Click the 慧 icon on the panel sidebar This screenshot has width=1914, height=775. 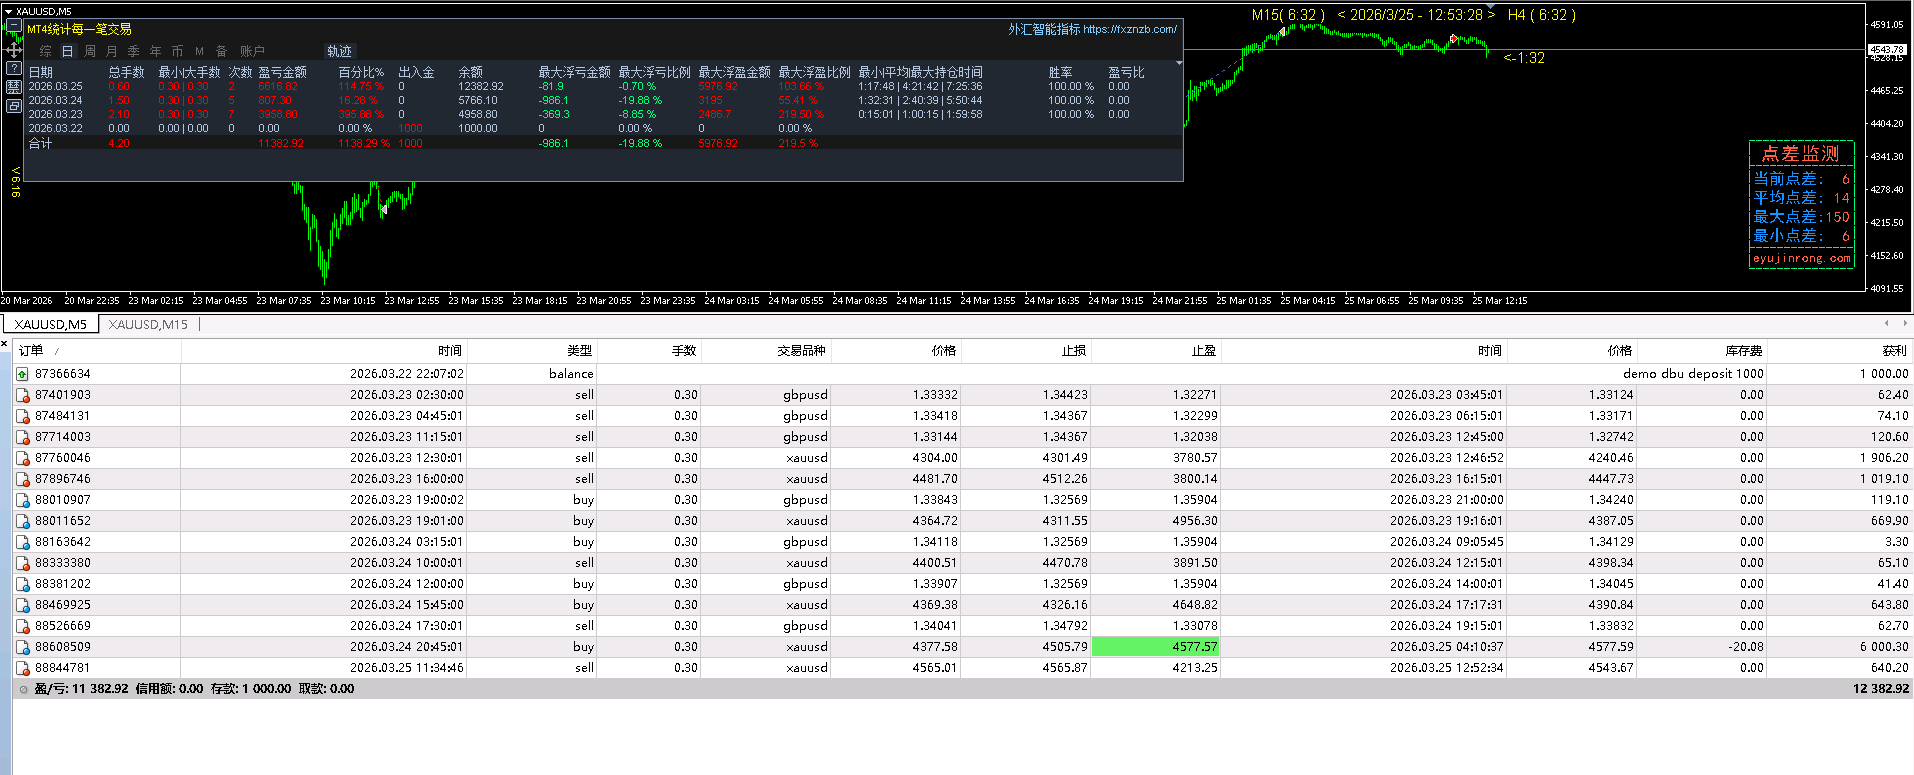pyautogui.click(x=13, y=87)
